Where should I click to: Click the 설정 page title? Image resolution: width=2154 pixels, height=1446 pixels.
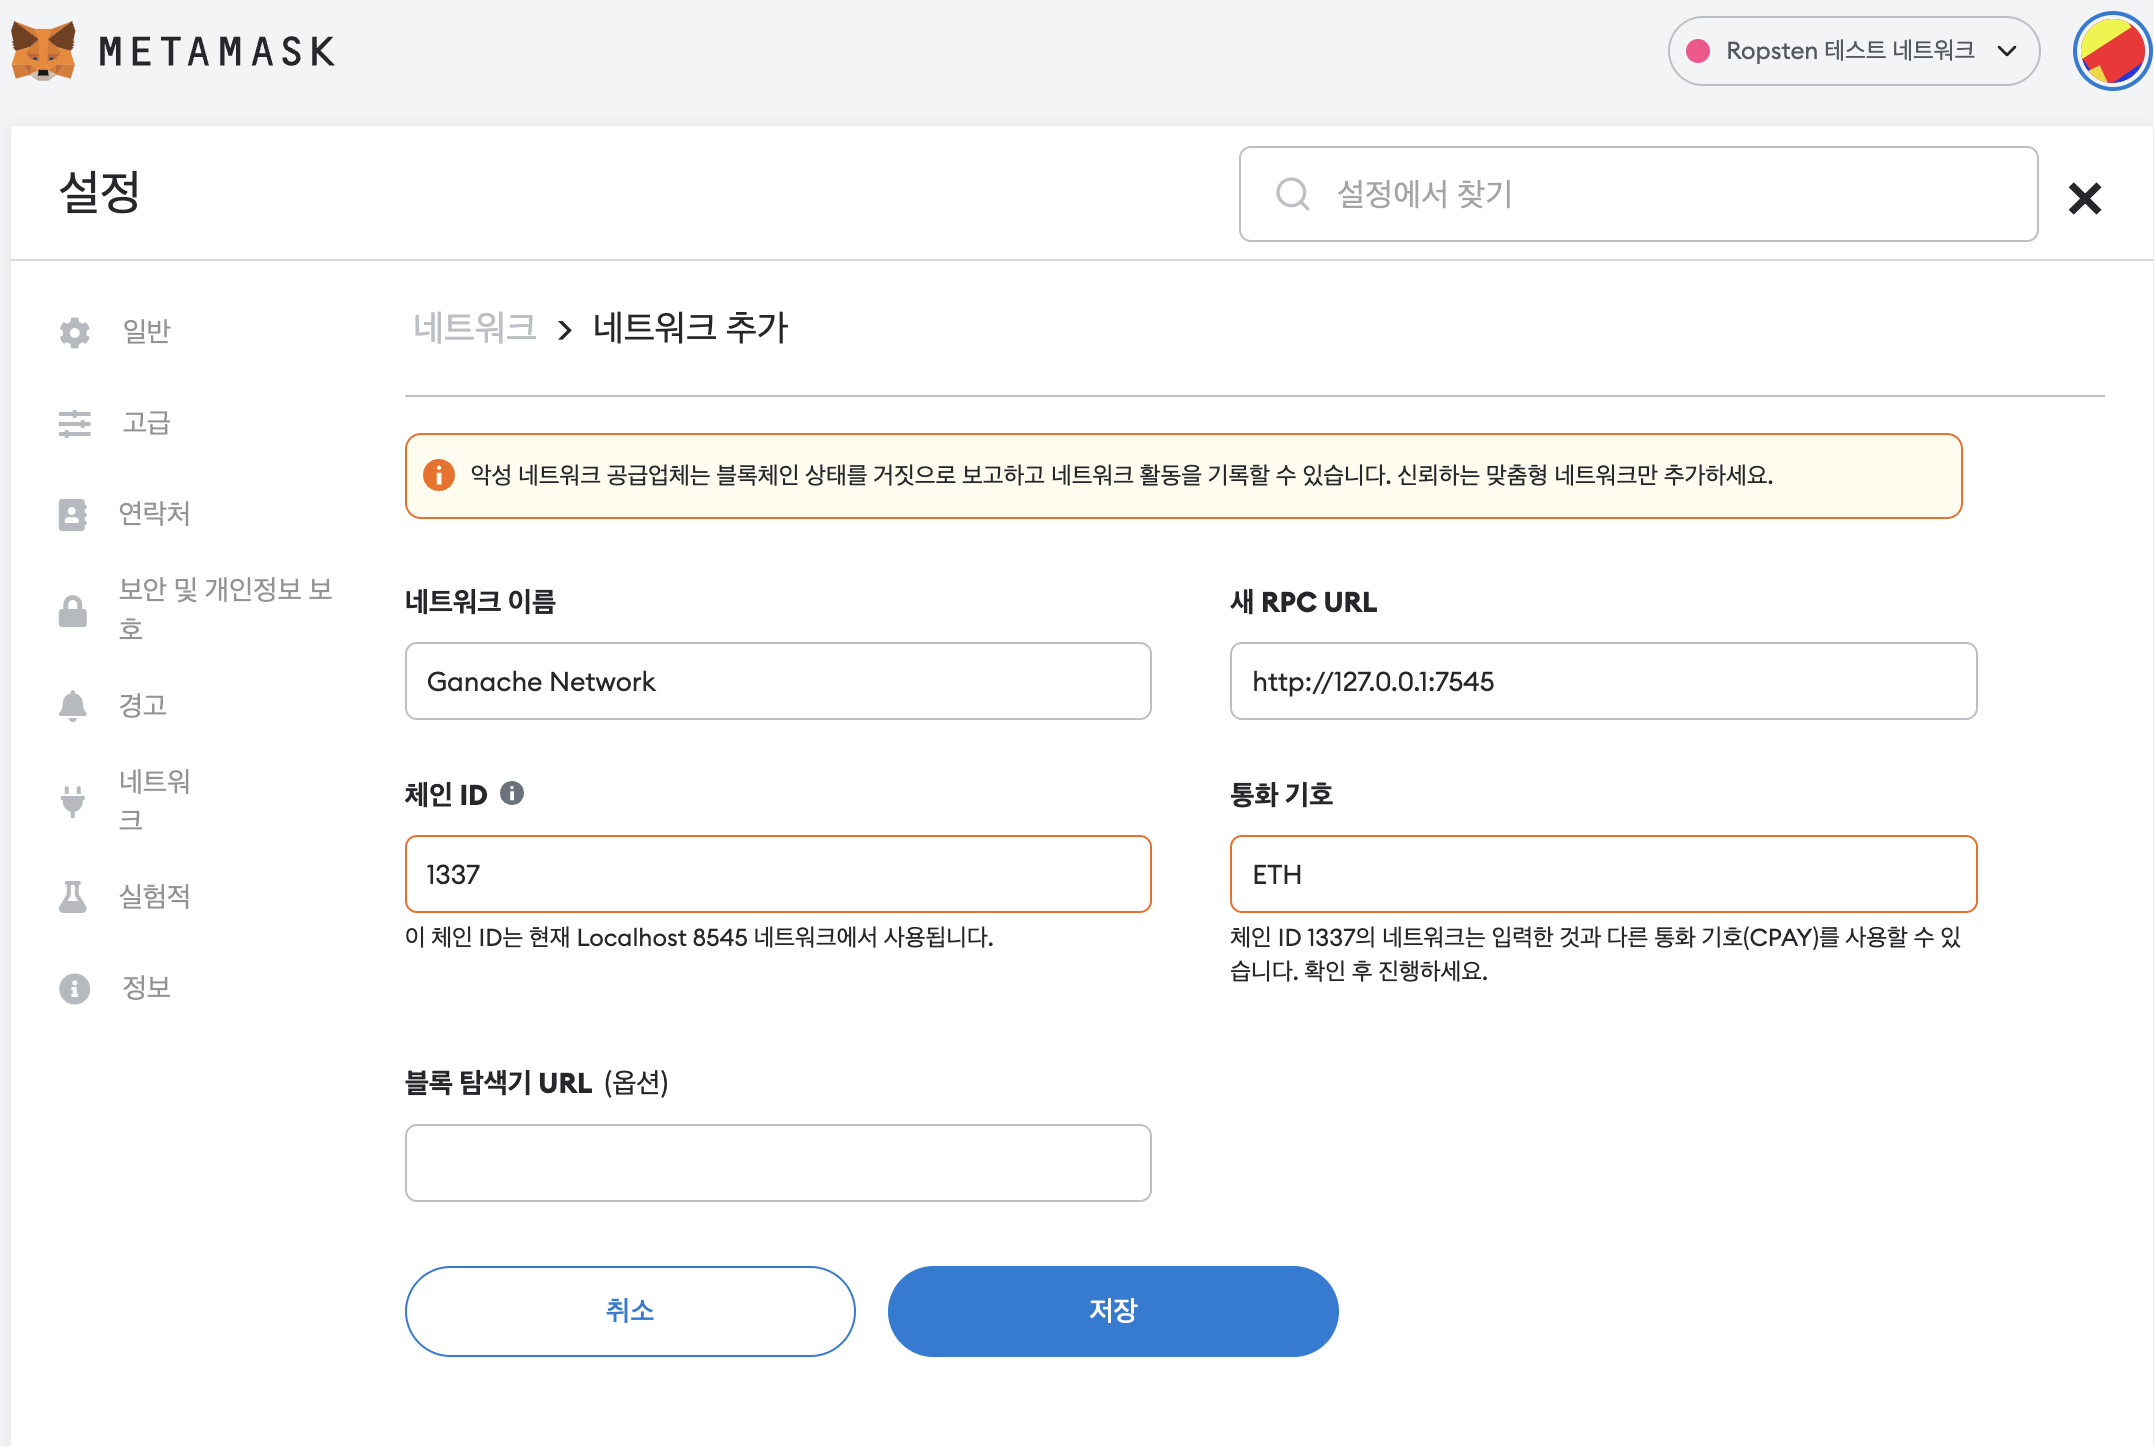(100, 192)
